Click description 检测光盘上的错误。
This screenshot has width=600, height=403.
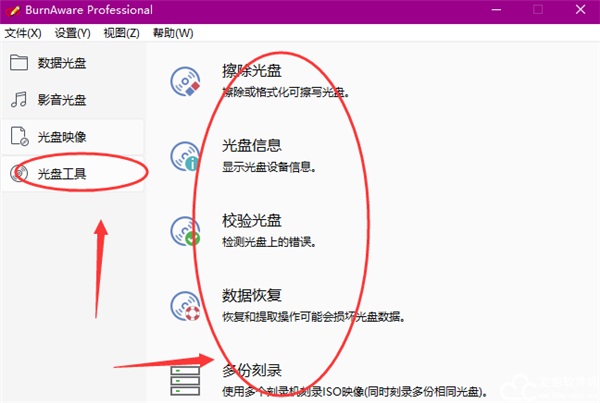coord(269,242)
